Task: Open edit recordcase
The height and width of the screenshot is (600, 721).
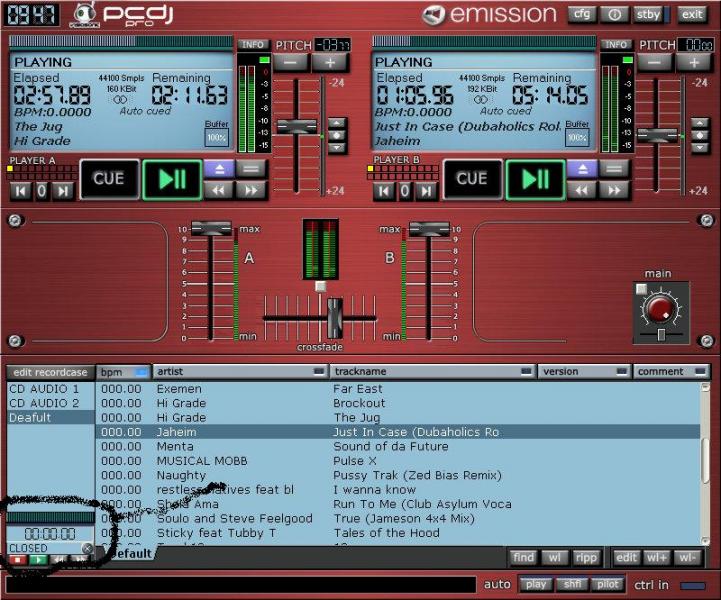Action: tap(50, 372)
